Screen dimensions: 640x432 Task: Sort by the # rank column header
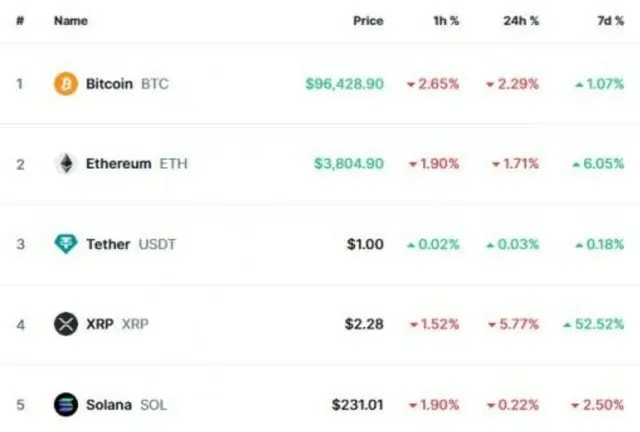[20, 21]
